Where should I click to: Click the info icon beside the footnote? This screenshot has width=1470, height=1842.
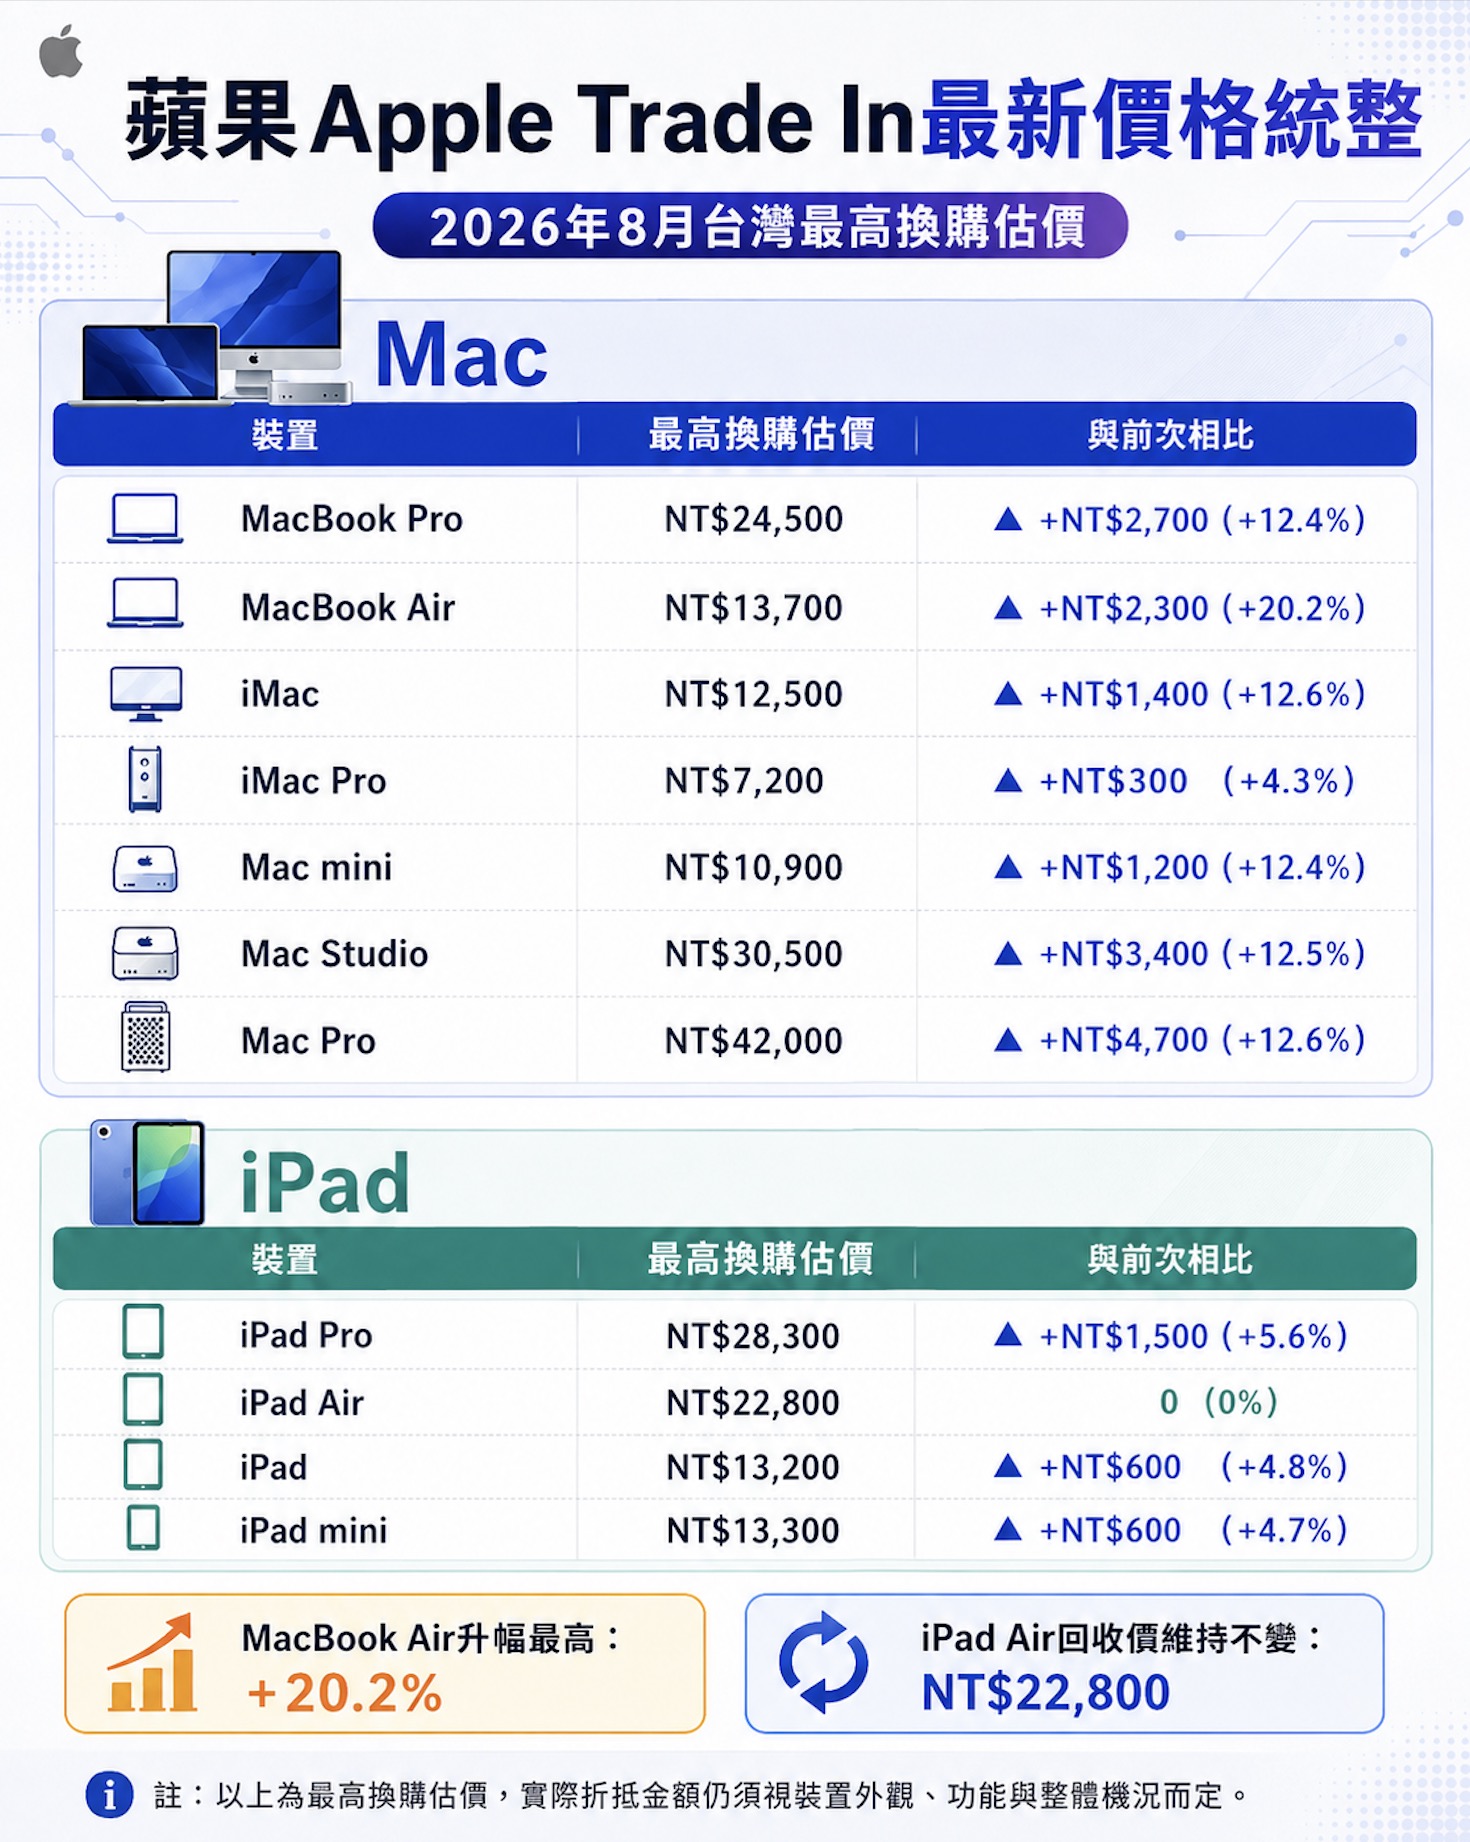click(109, 1795)
